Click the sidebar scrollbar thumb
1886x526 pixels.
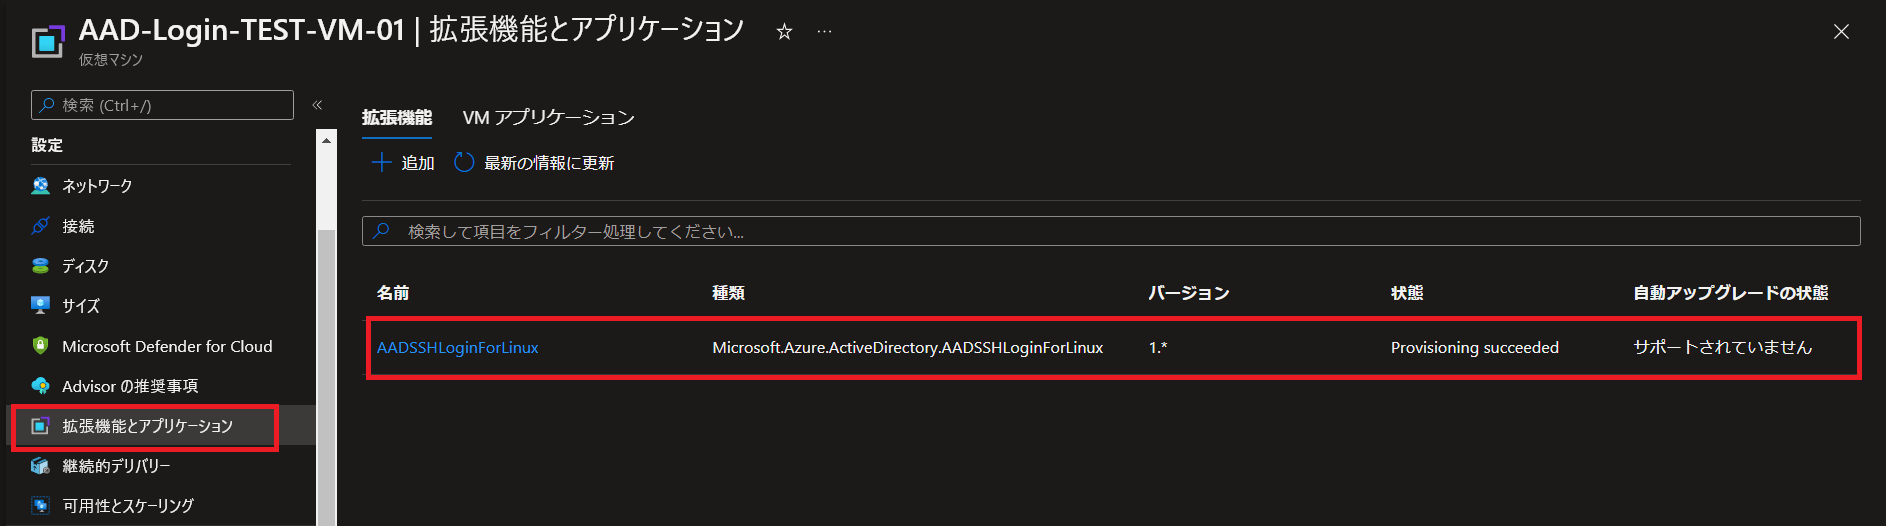coord(326,377)
